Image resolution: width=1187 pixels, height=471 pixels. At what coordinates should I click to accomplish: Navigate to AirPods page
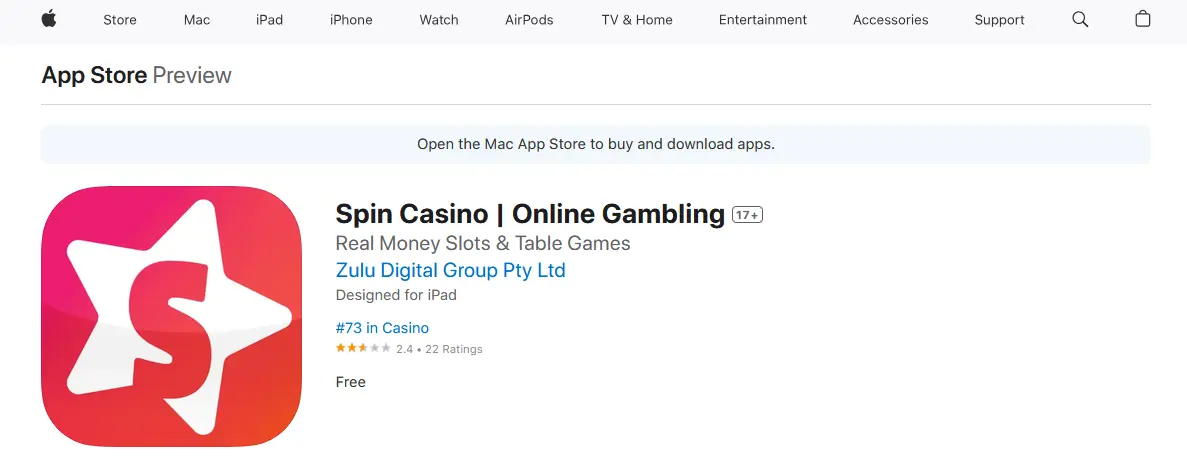click(529, 20)
